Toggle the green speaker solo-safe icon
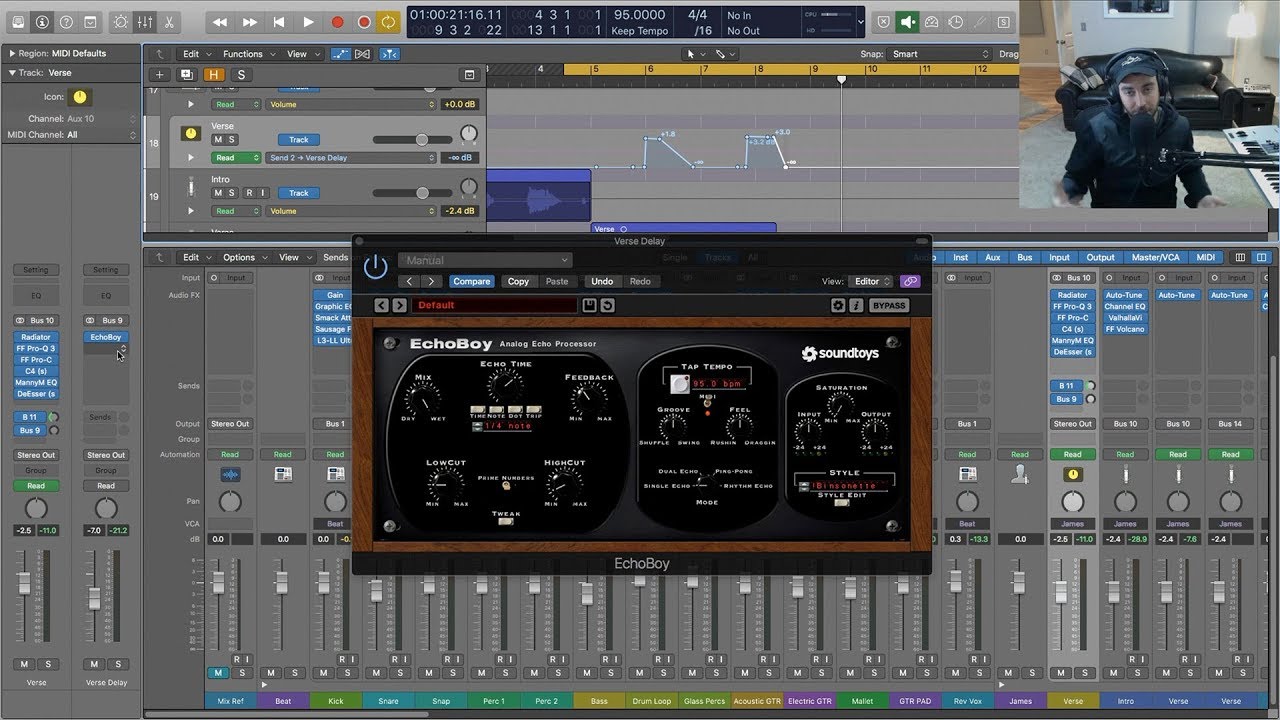 coord(907,22)
